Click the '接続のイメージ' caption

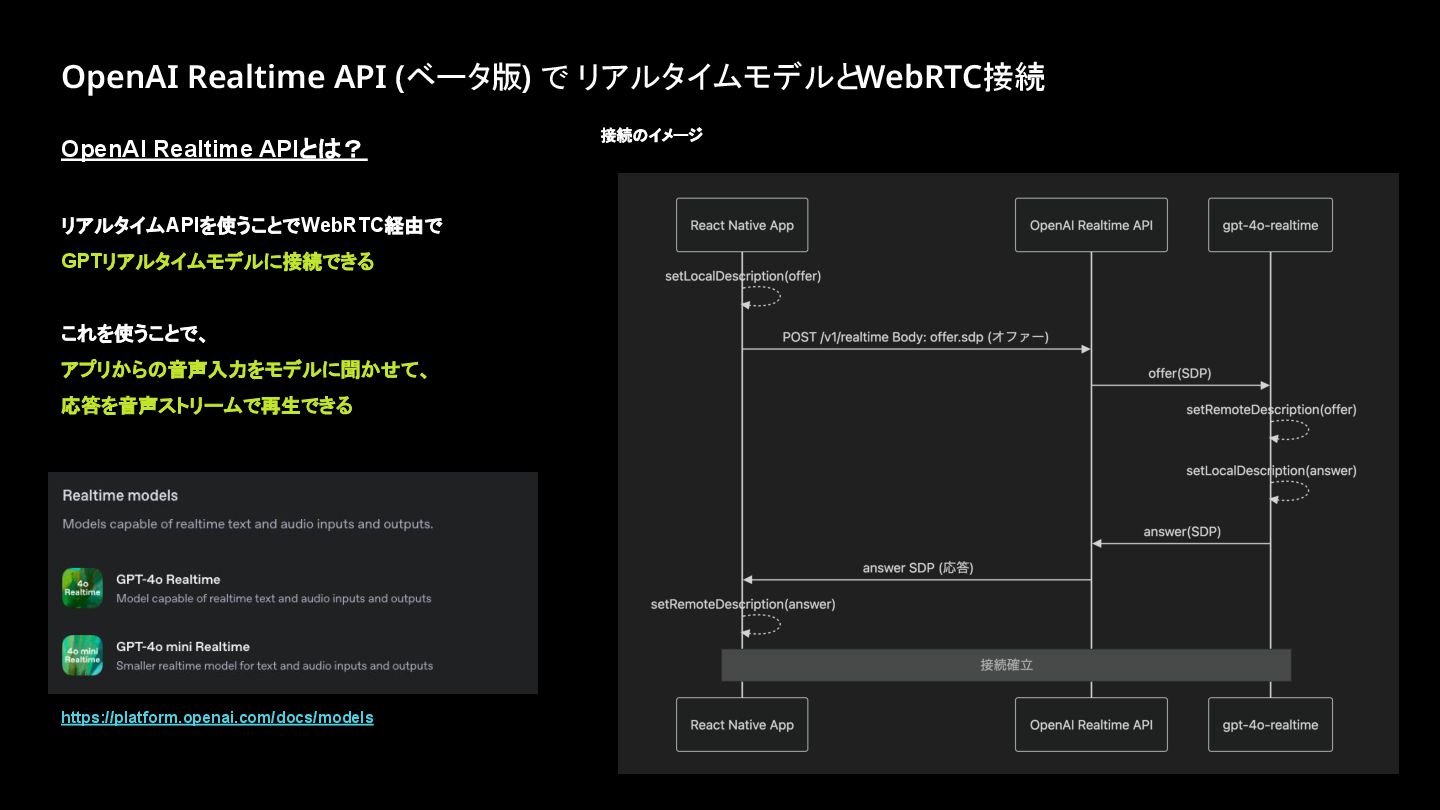(x=652, y=135)
